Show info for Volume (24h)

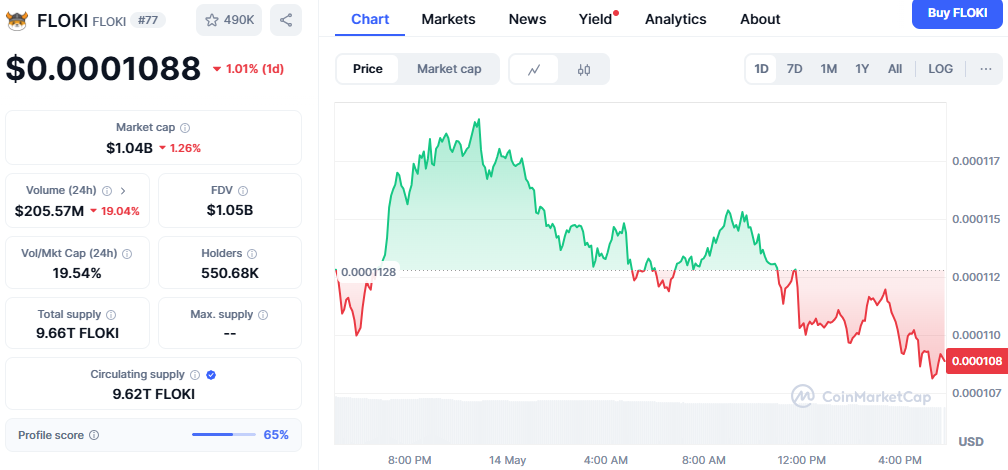click(x=107, y=191)
